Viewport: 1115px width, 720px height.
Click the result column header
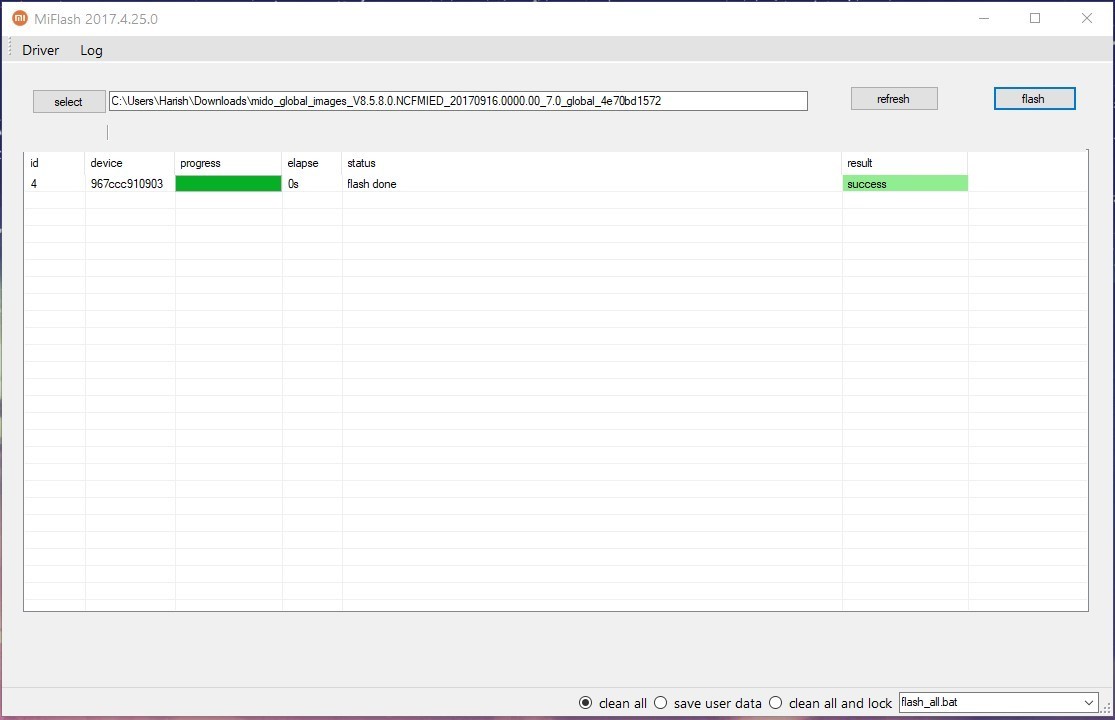coord(905,163)
